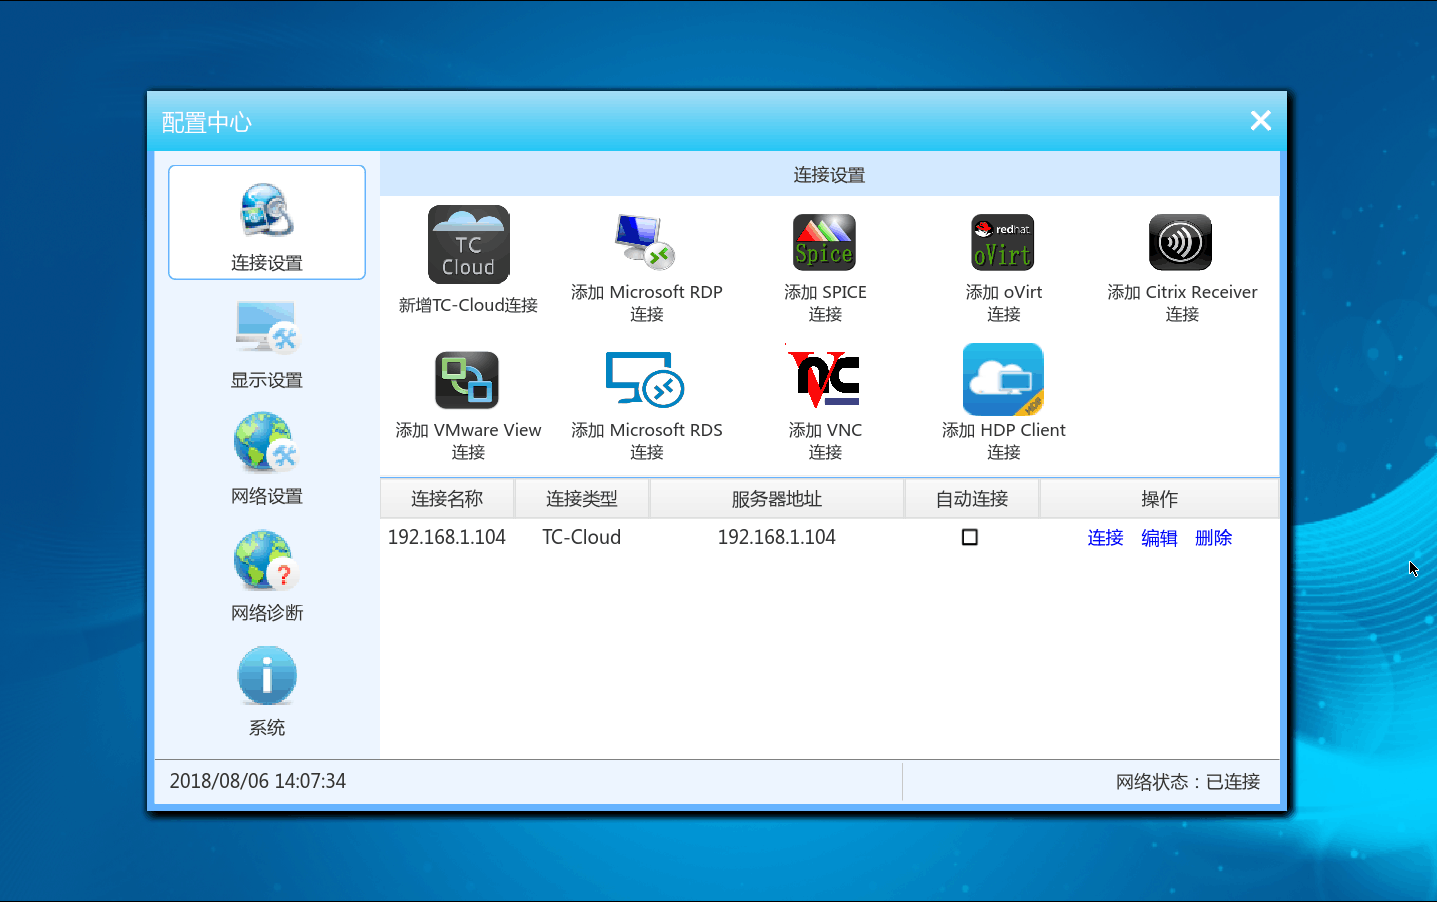
Task: Close the 配置中心 window
Action: (x=1261, y=121)
